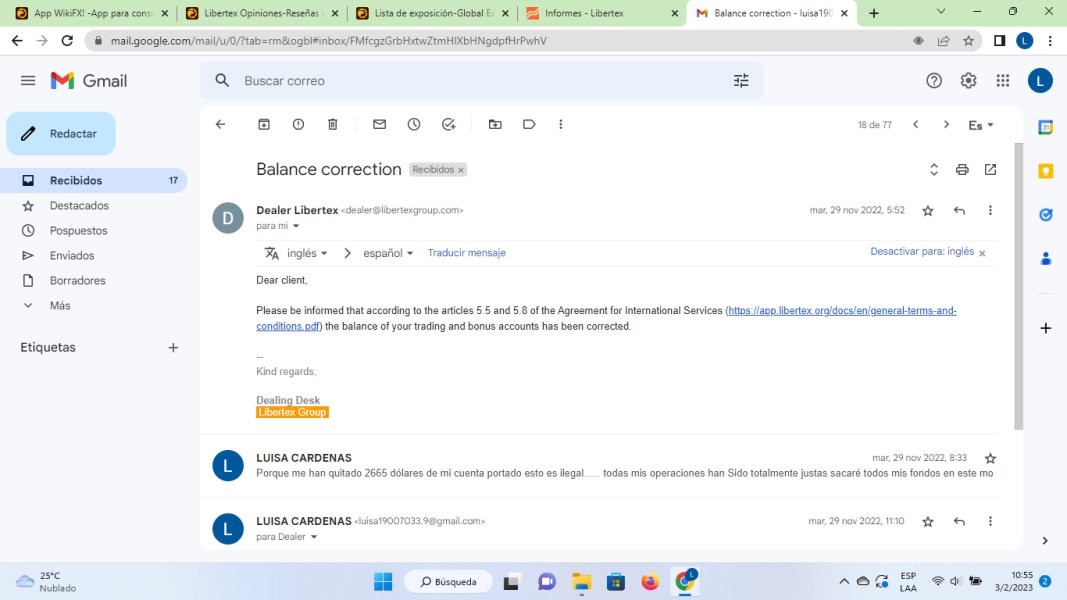Reload the page

pos(67,41)
